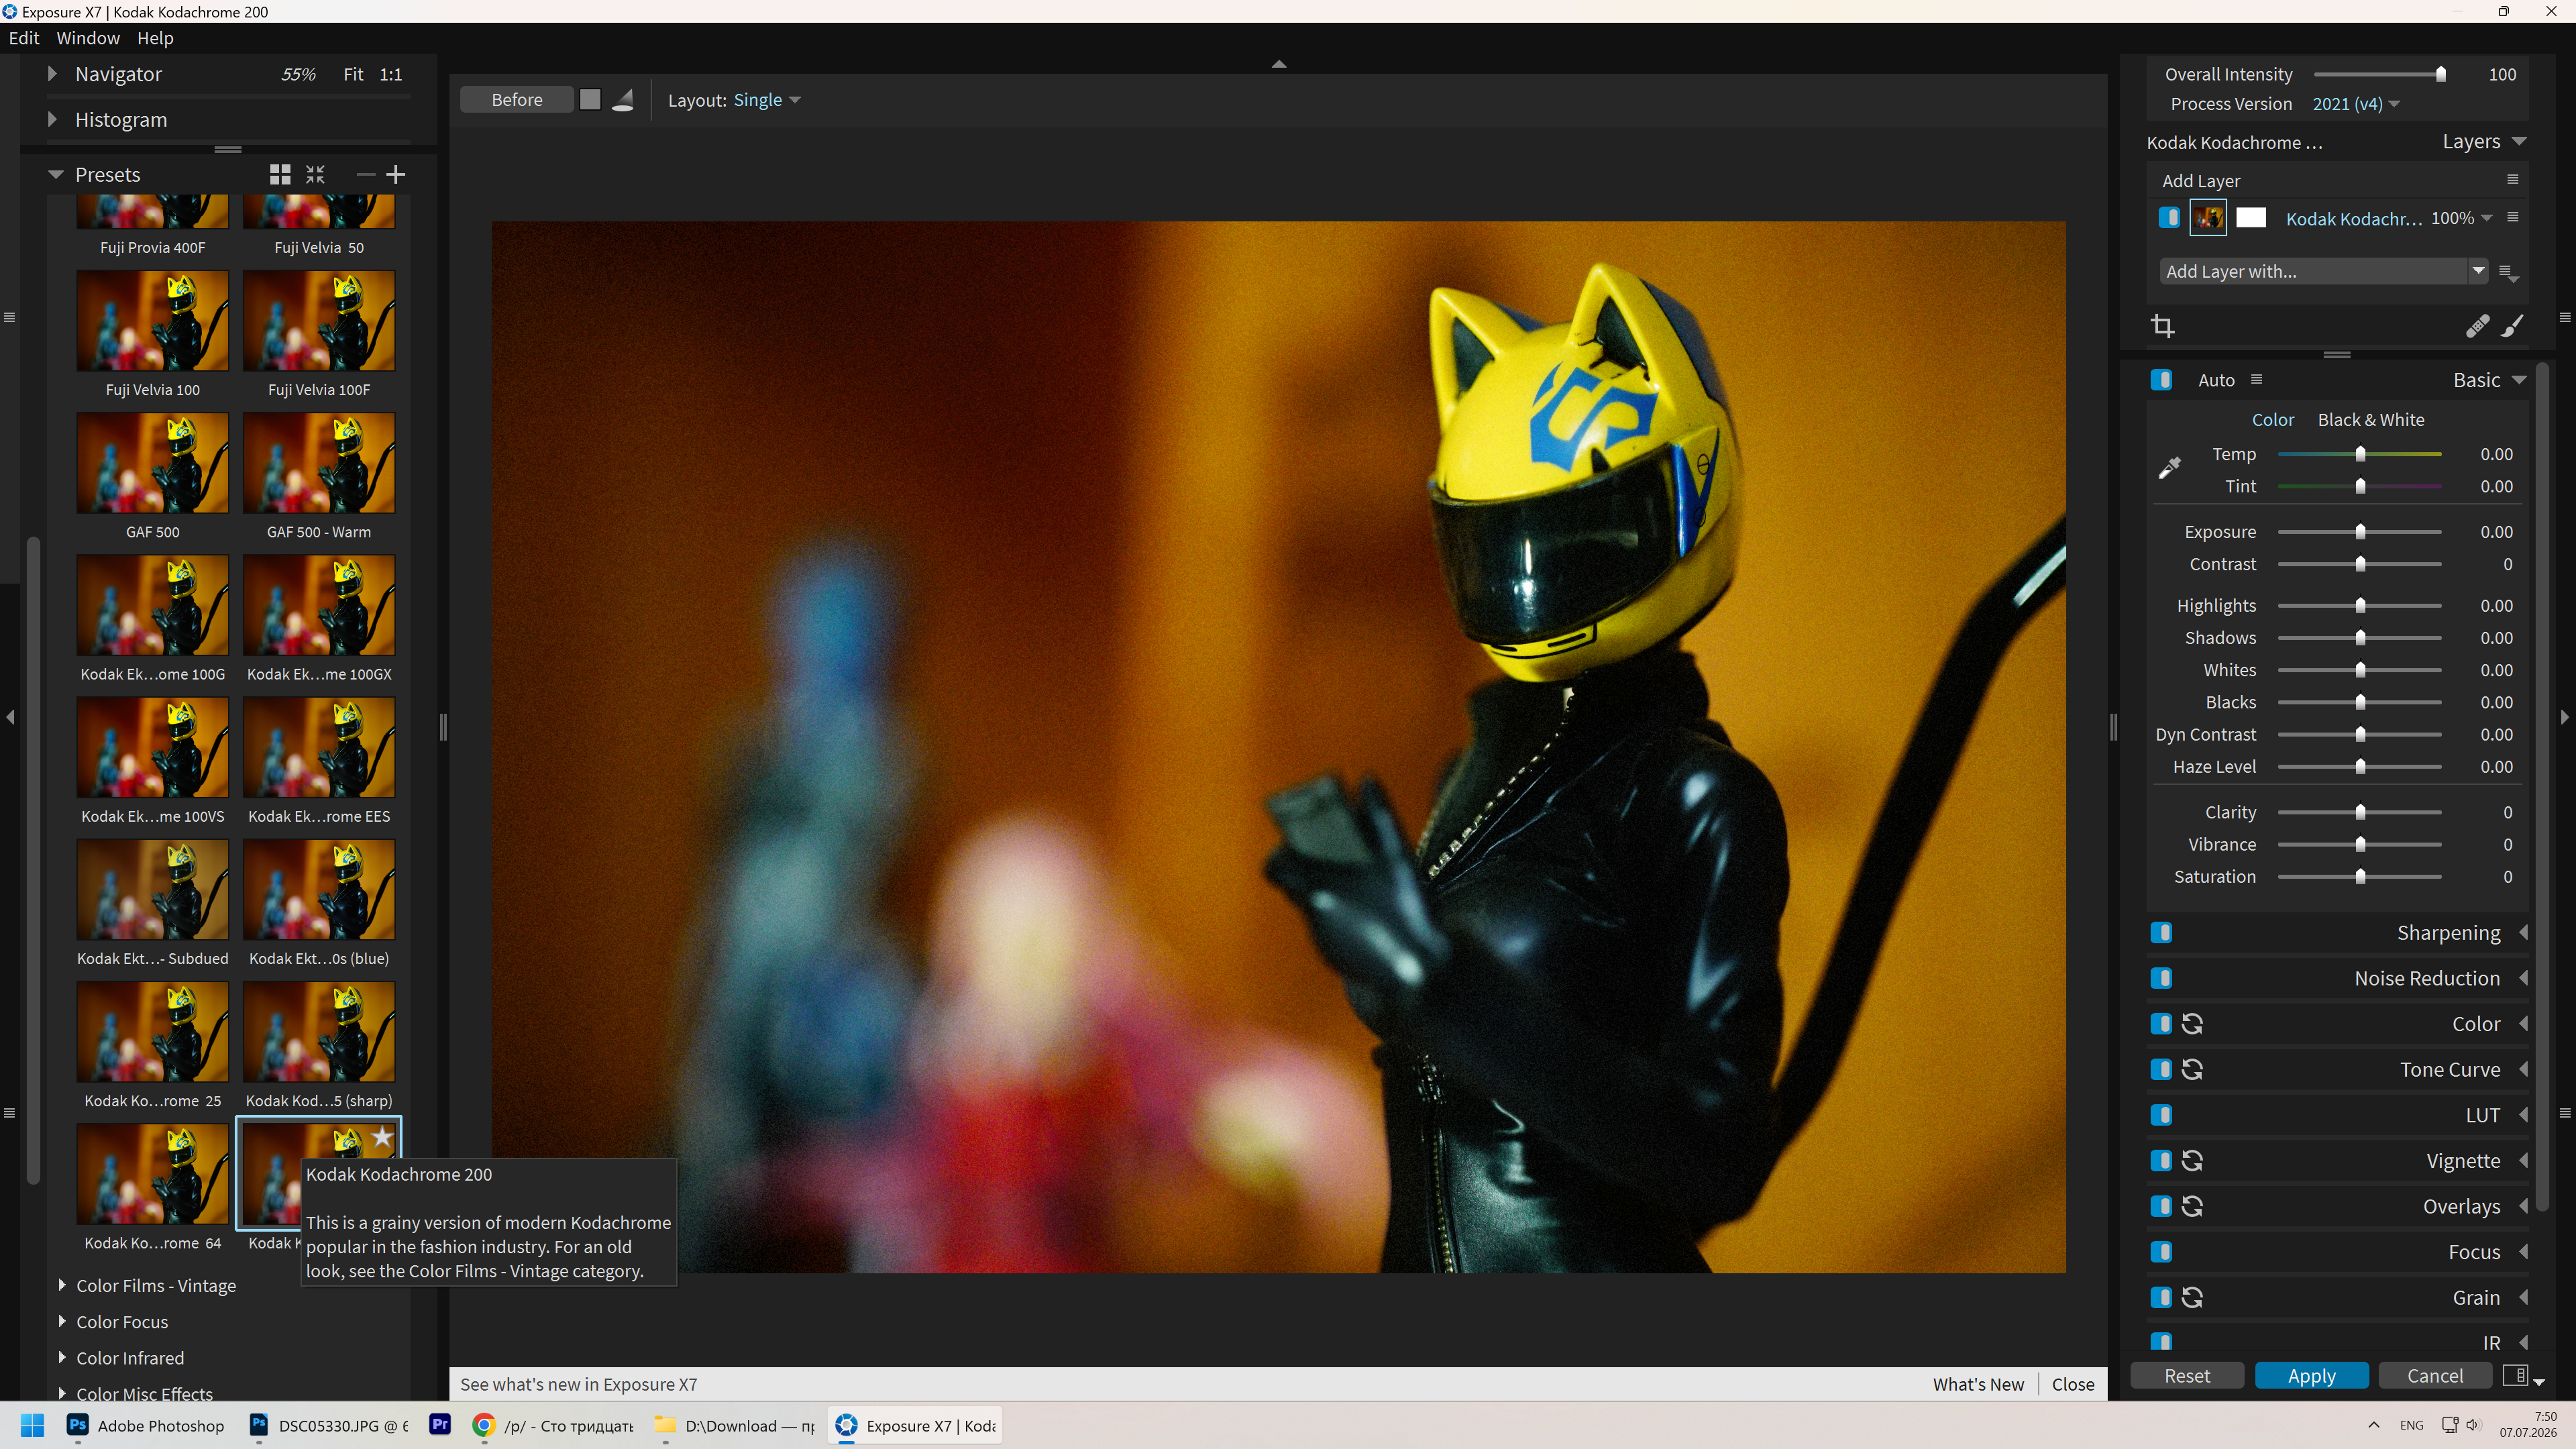Set navigator zoom to 1:1

tap(391, 75)
